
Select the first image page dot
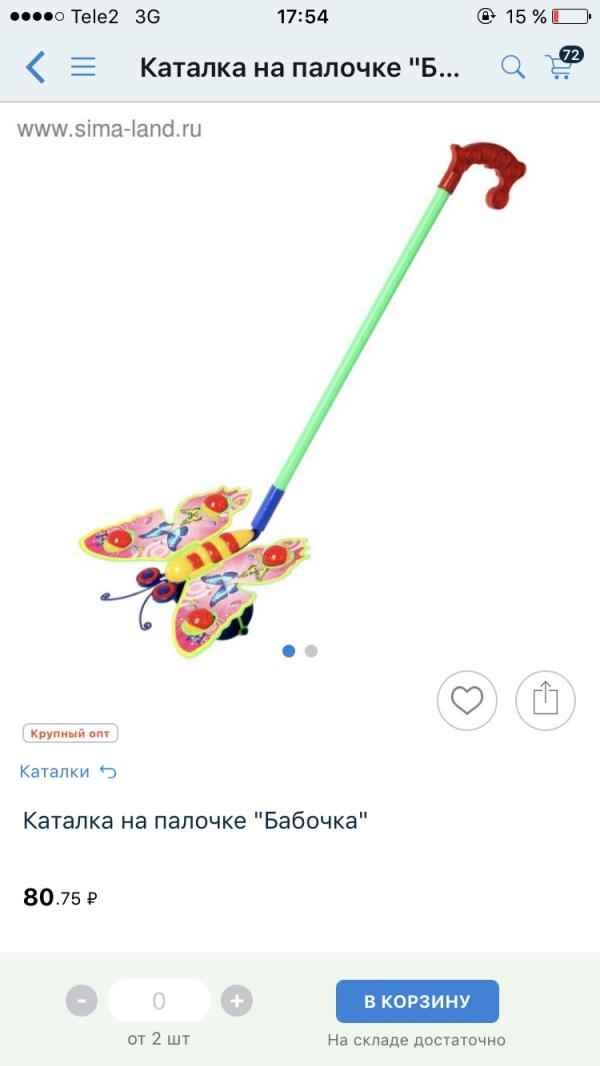click(x=289, y=651)
